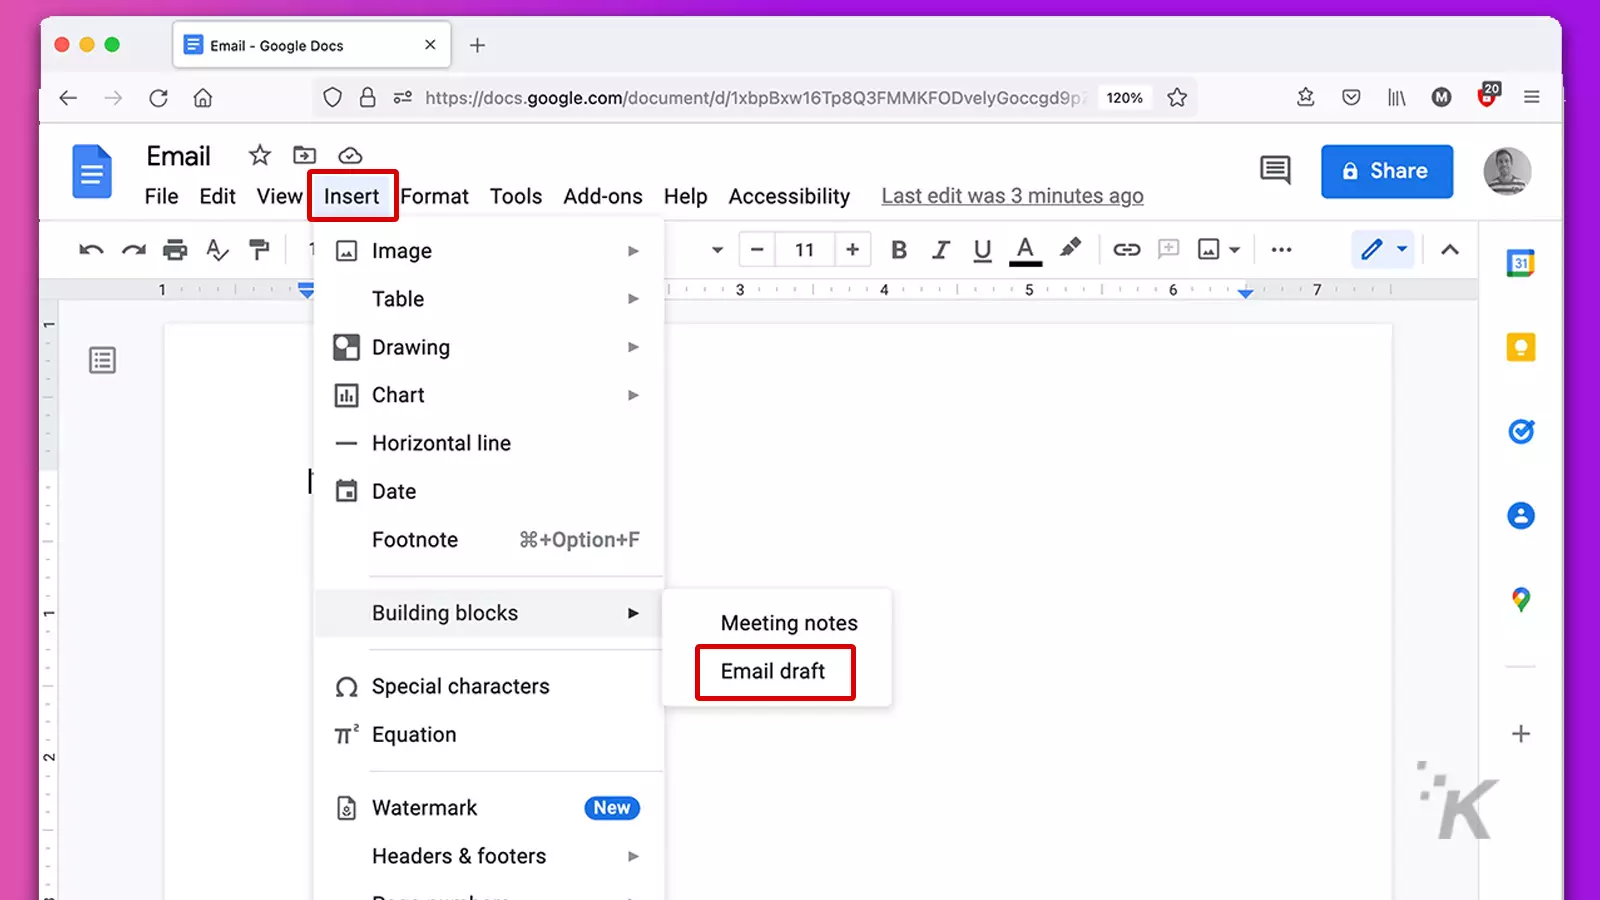Click the Redo icon in toolbar
The width and height of the screenshot is (1600, 900).
[x=133, y=250]
